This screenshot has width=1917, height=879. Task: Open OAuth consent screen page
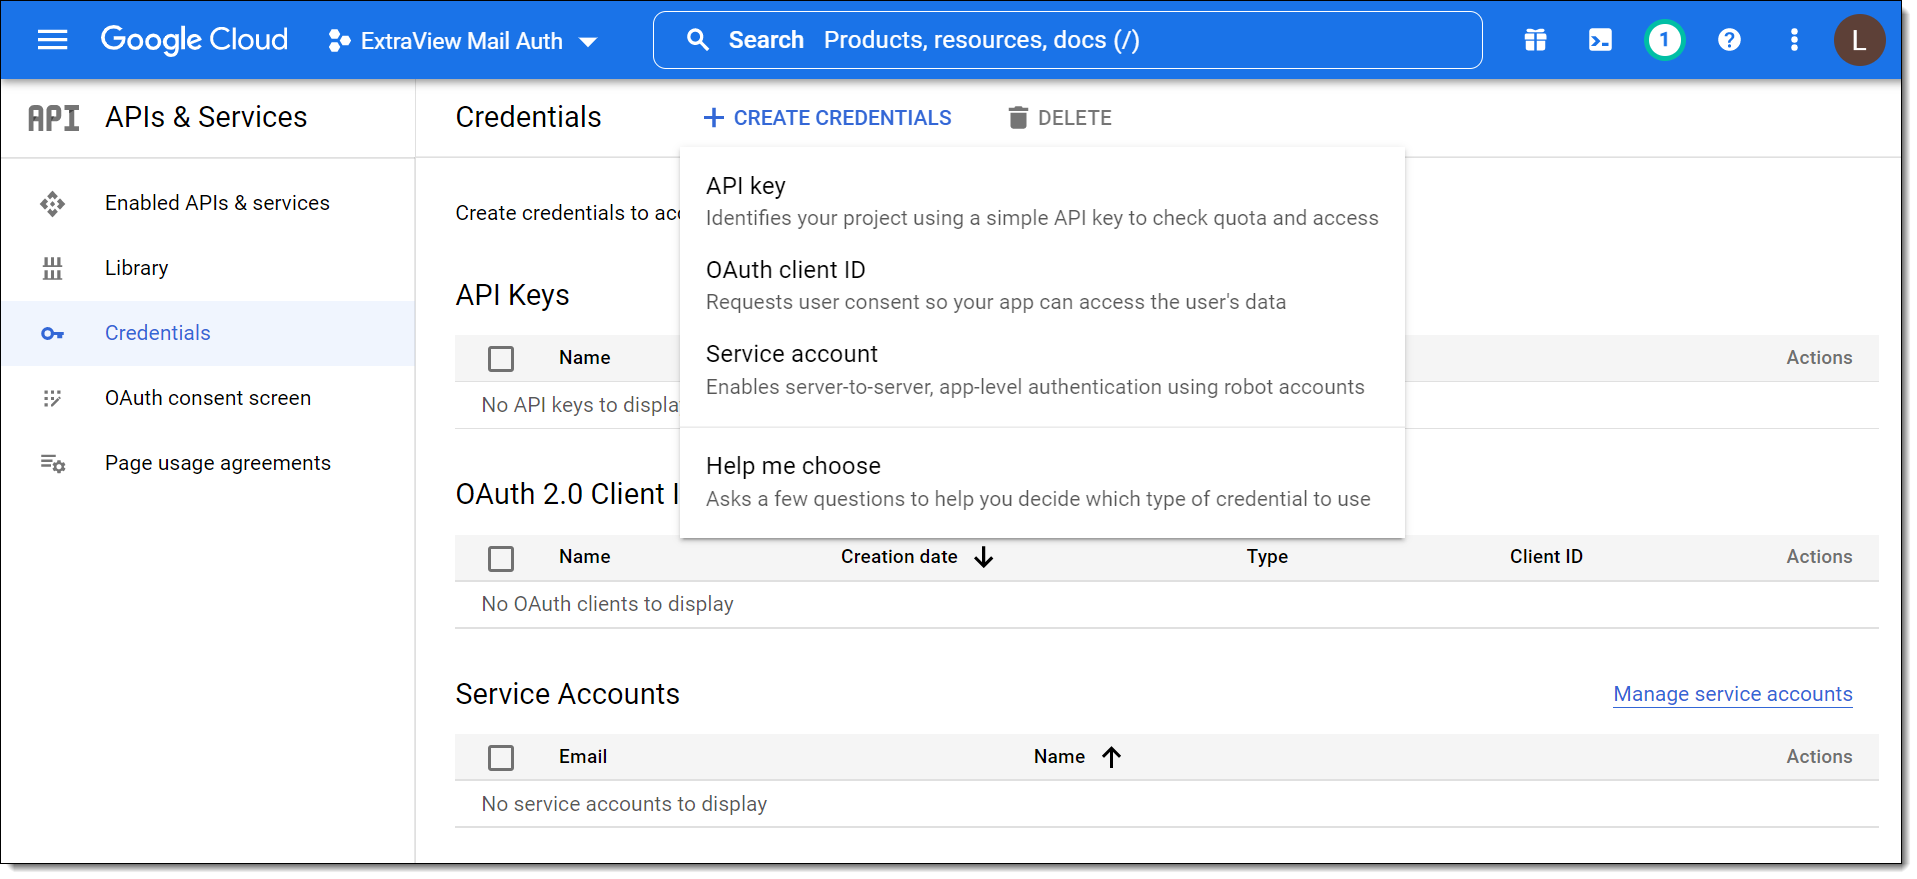tap(208, 398)
